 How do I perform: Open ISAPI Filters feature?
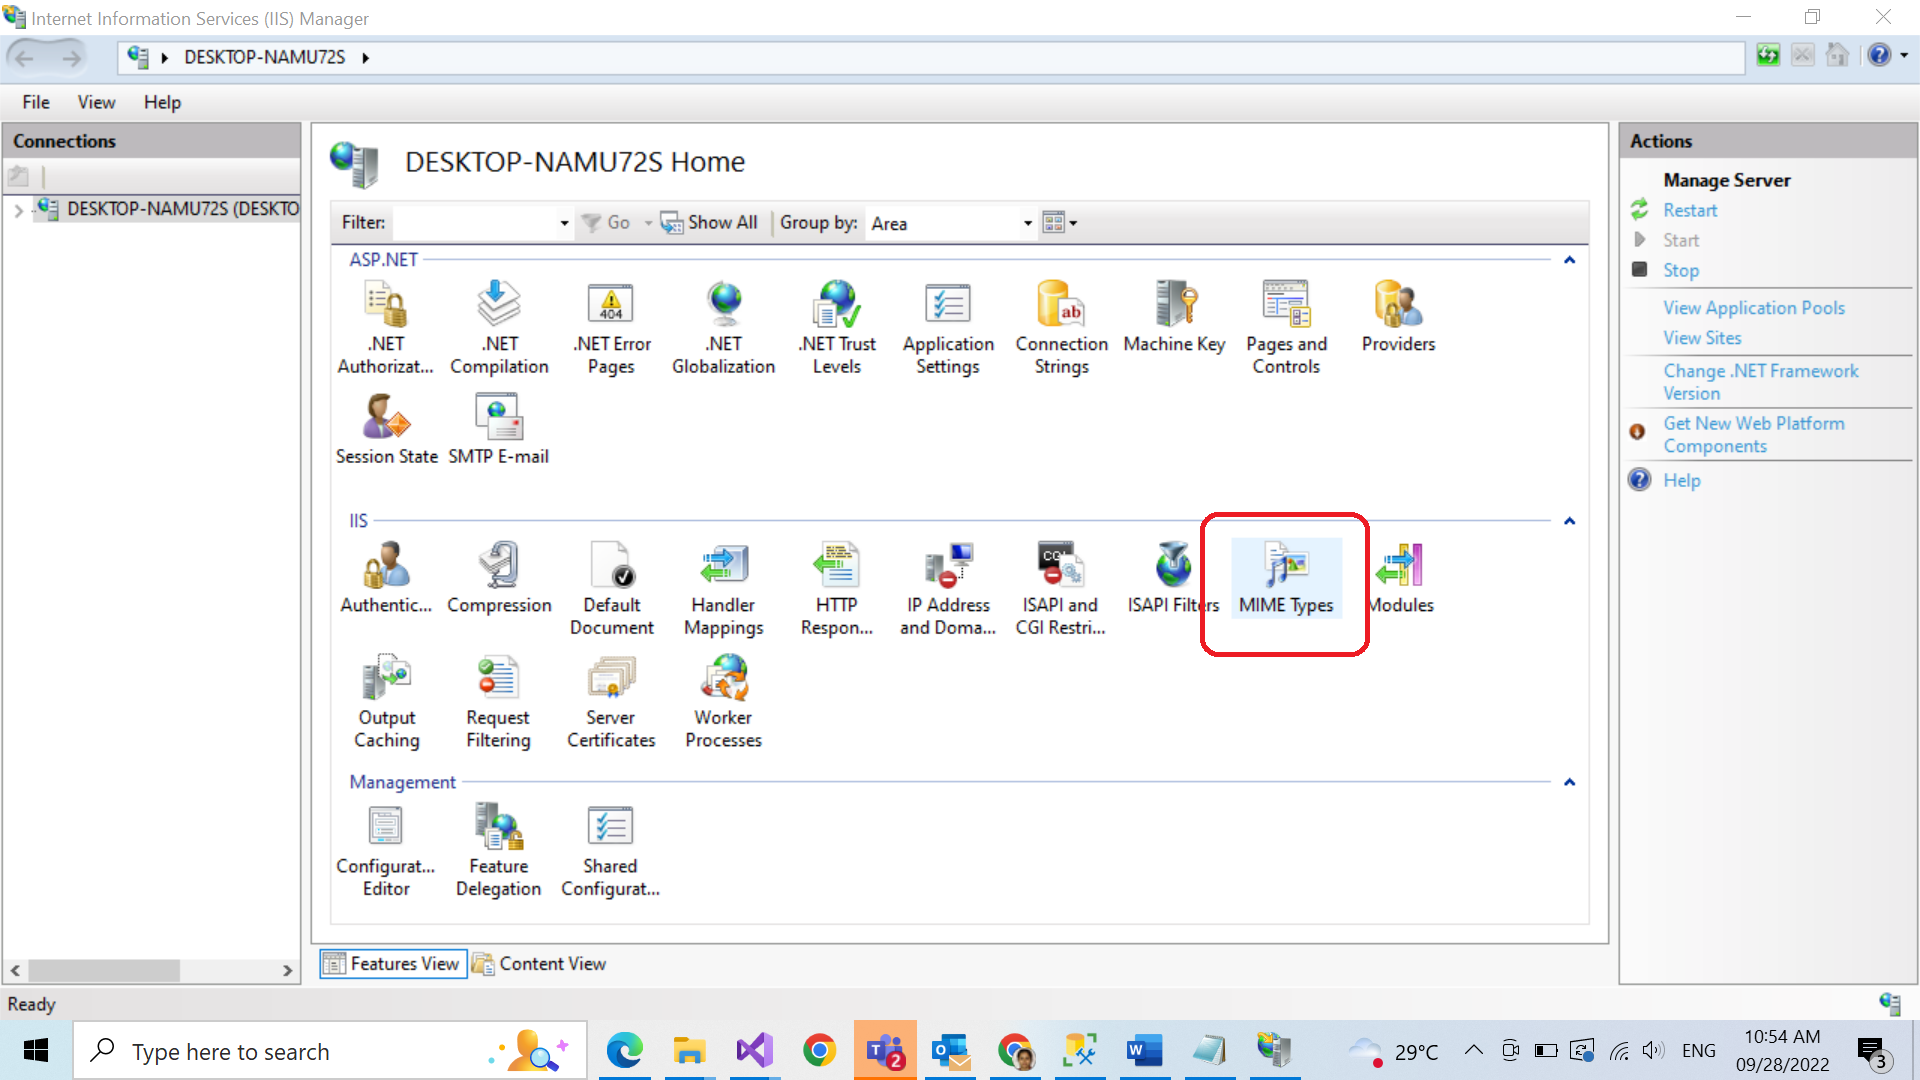tap(1173, 578)
